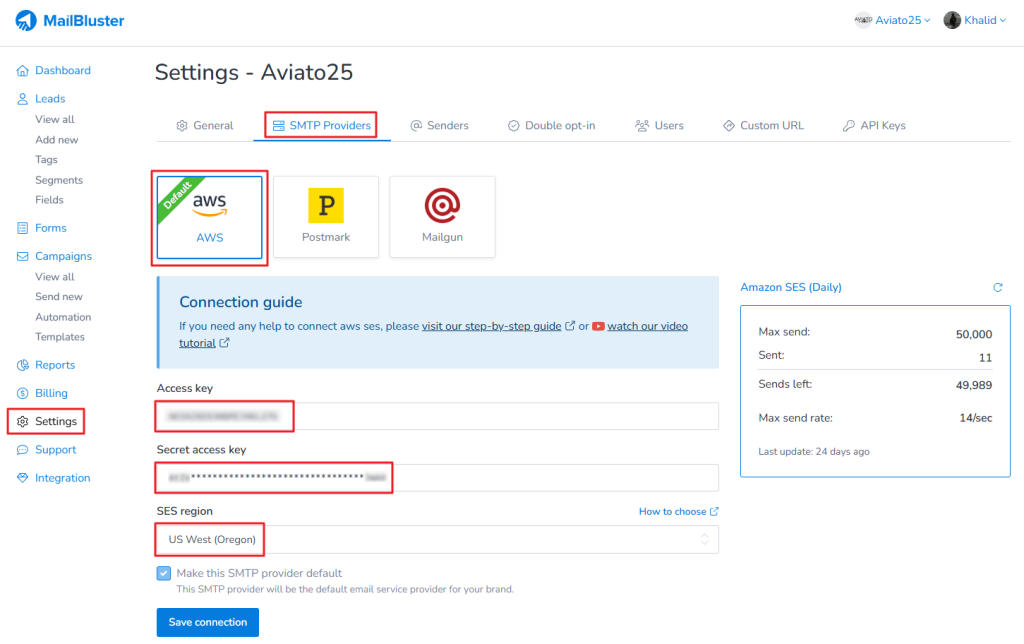
Task: Click the Billing dollar icon
Action: [x=23, y=393]
